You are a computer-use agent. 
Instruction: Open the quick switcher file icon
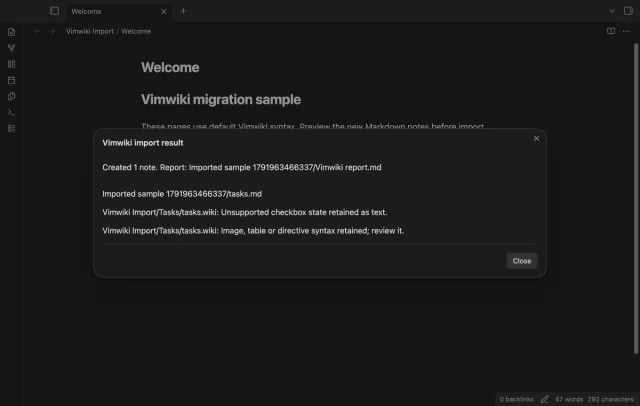(x=11, y=32)
